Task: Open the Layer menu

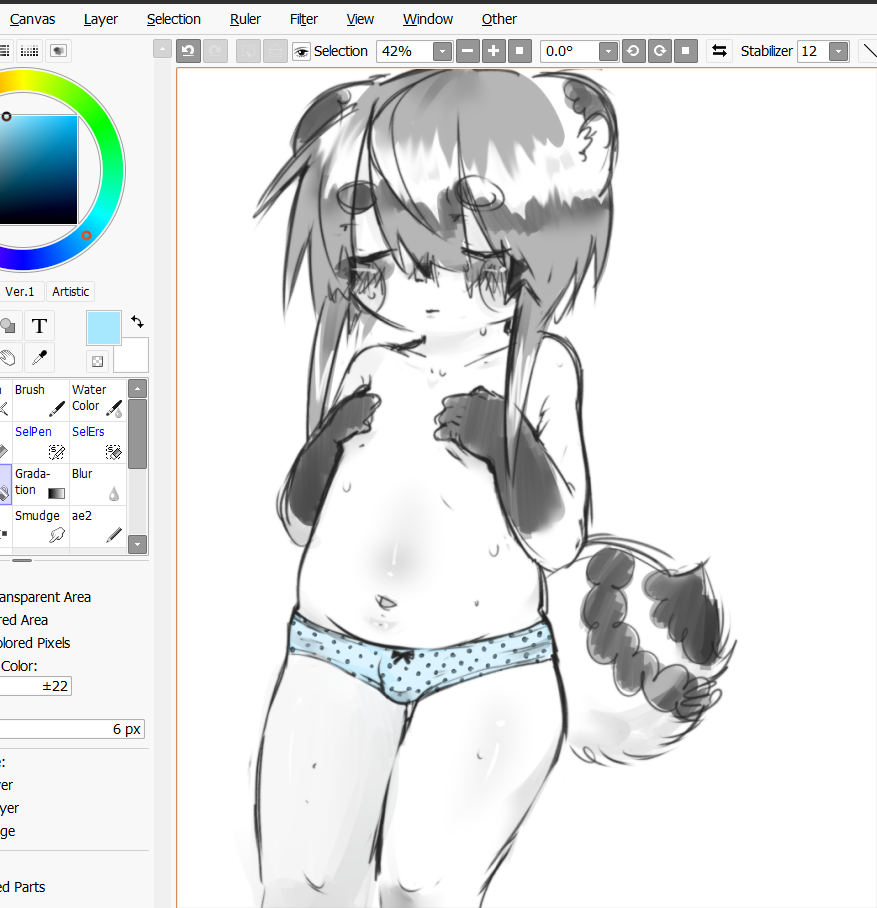Action: point(101,19)
